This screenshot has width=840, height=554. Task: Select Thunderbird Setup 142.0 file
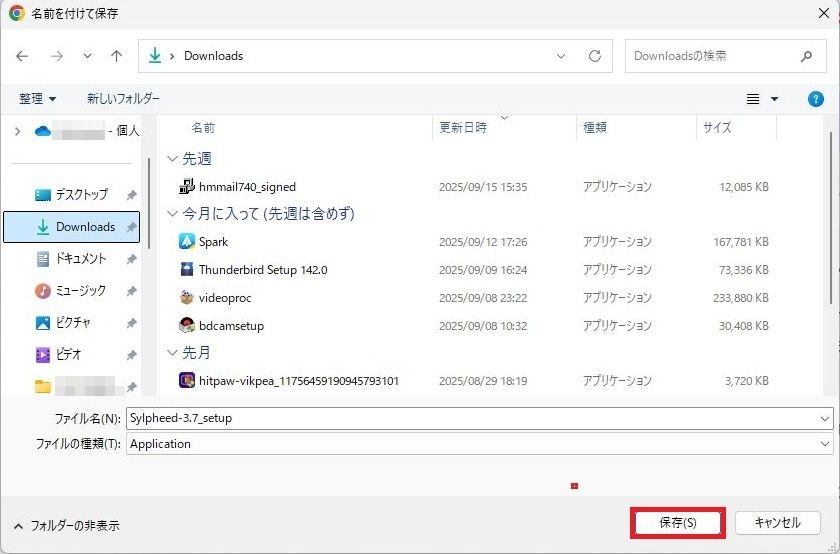pyautogui.click(x=262, y=270)
